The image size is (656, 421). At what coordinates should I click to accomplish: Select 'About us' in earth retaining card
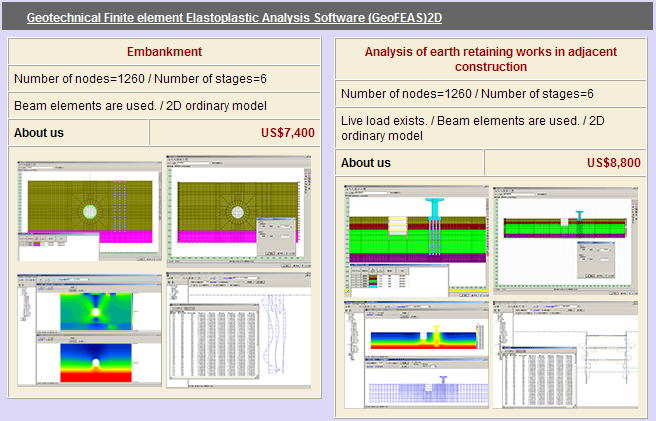[x=366, y=162]
